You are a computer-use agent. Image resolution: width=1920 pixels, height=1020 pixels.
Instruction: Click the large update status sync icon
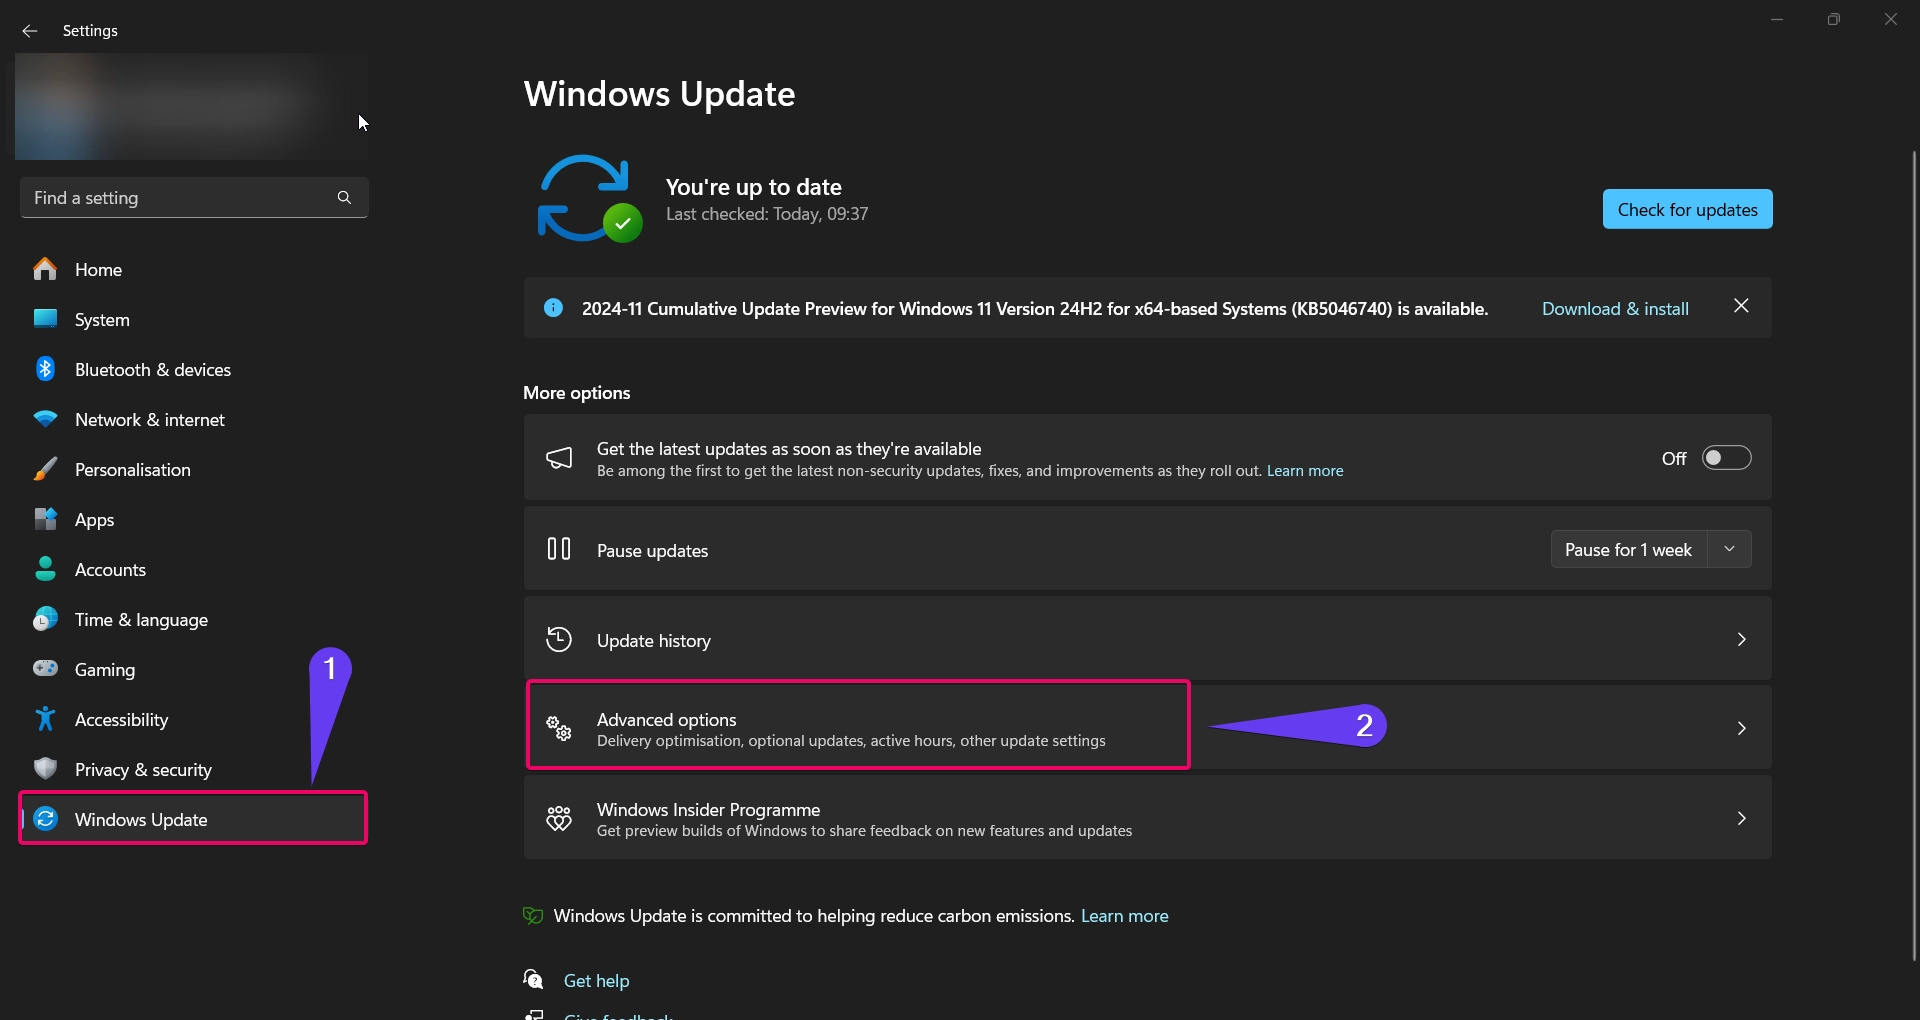pyautogui.click(x=588, y=198)
